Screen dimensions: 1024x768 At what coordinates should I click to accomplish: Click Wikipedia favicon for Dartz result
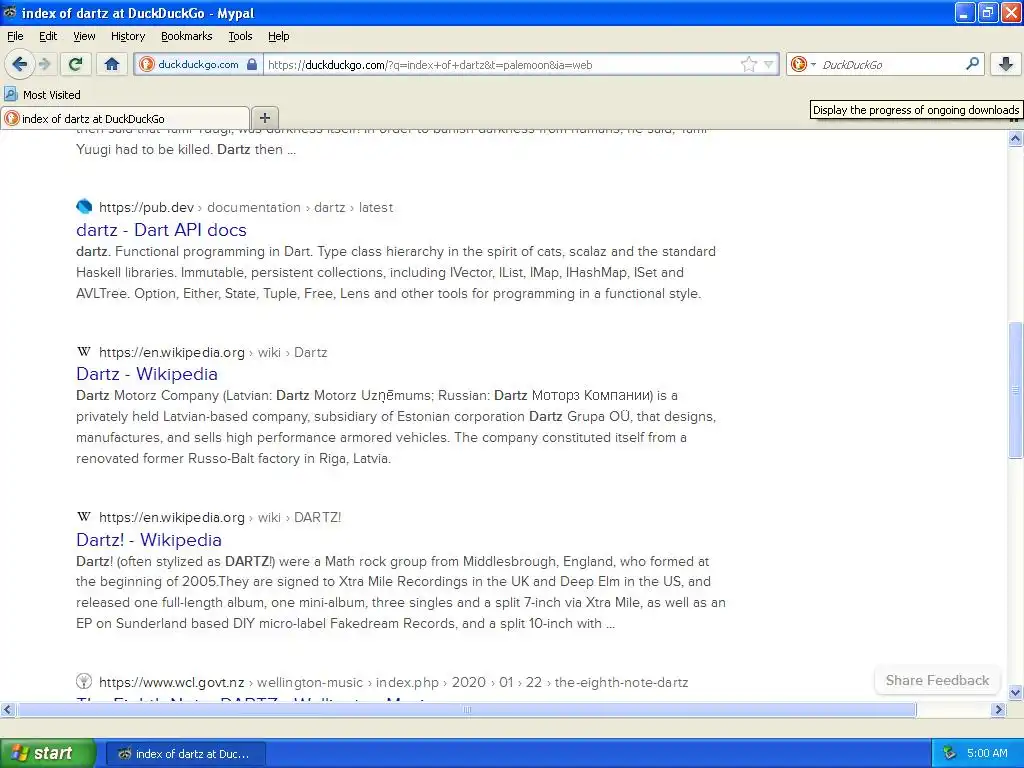pos(84,352)
